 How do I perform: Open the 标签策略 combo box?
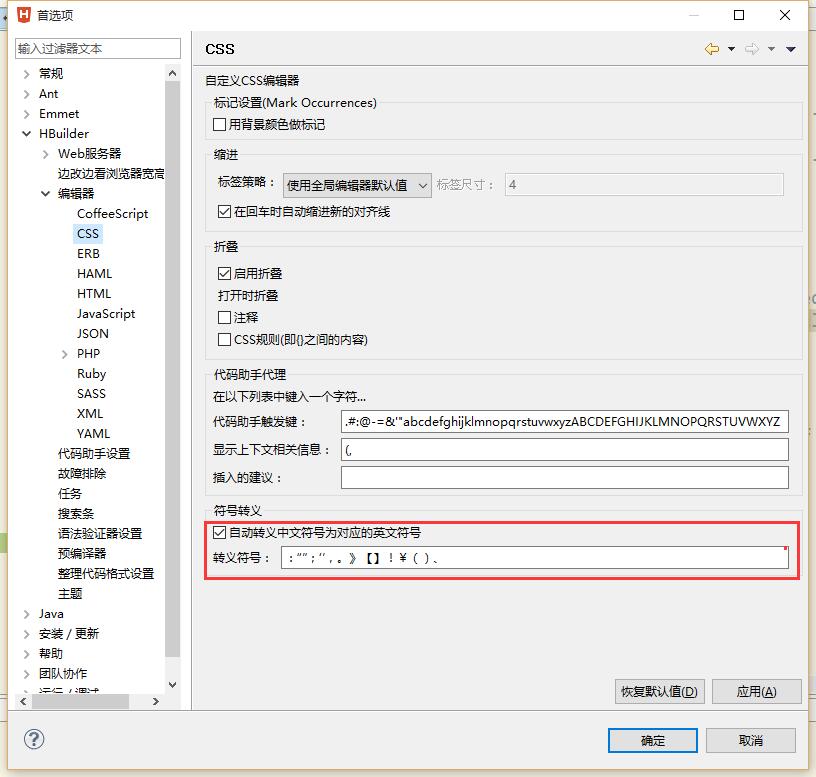pos(357,185)
